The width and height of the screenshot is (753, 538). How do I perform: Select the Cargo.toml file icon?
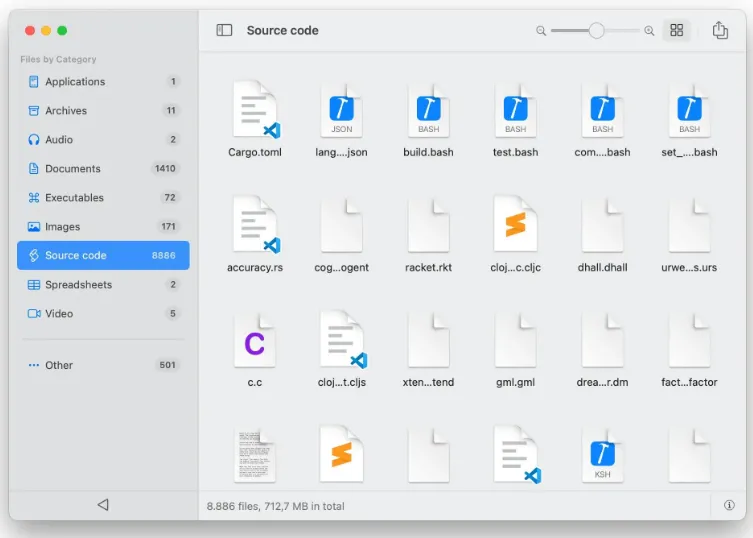pos(256,110)
